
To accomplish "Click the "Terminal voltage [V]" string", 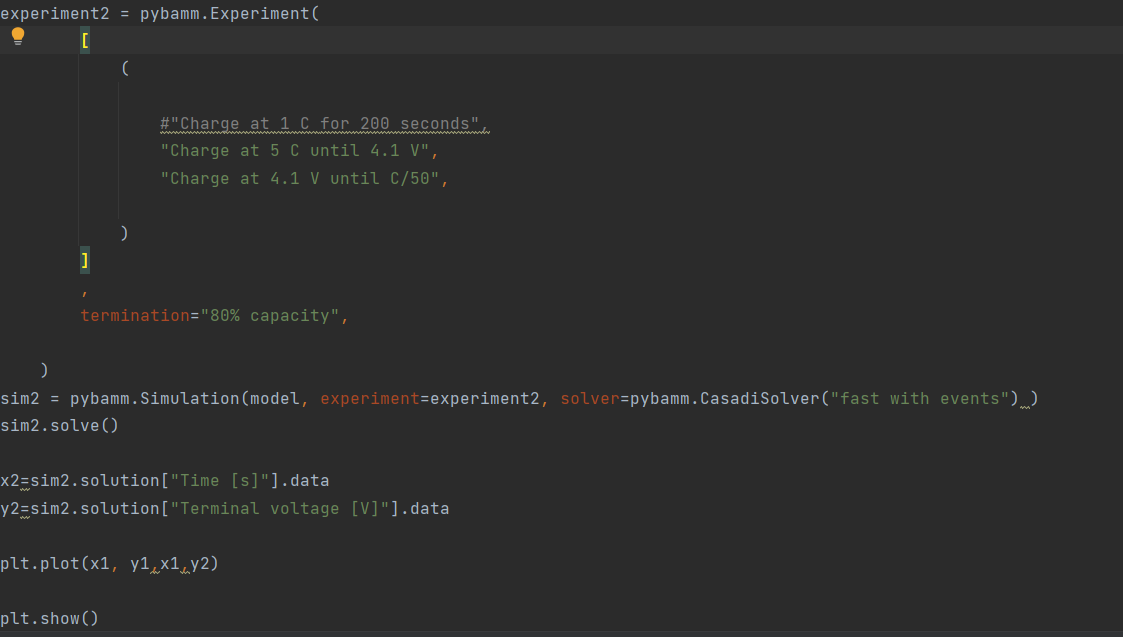I will (x=279, y=509).
